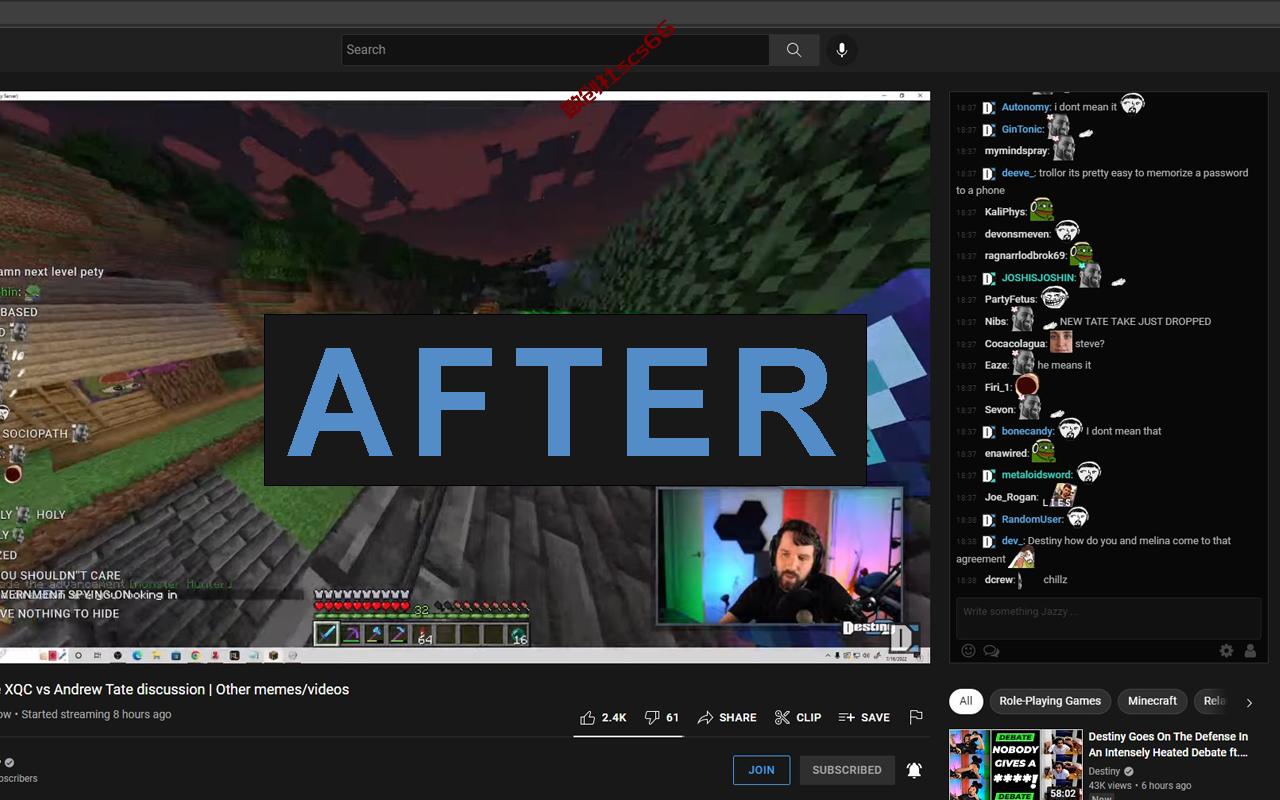Expand more category chips with right chevron

pos(1249,702)
